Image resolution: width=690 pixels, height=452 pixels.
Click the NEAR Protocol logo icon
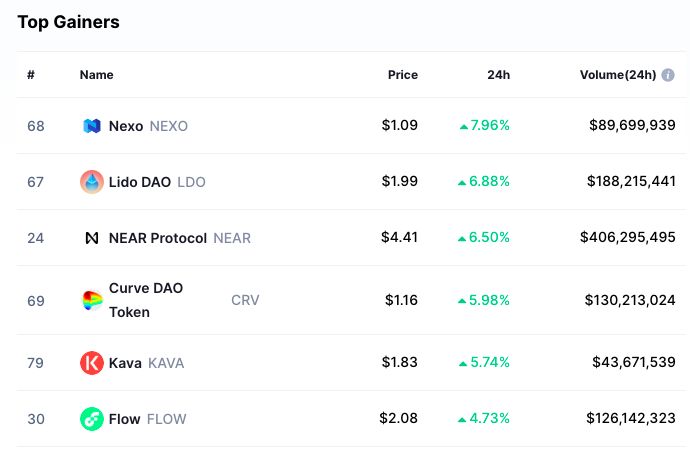92,238
